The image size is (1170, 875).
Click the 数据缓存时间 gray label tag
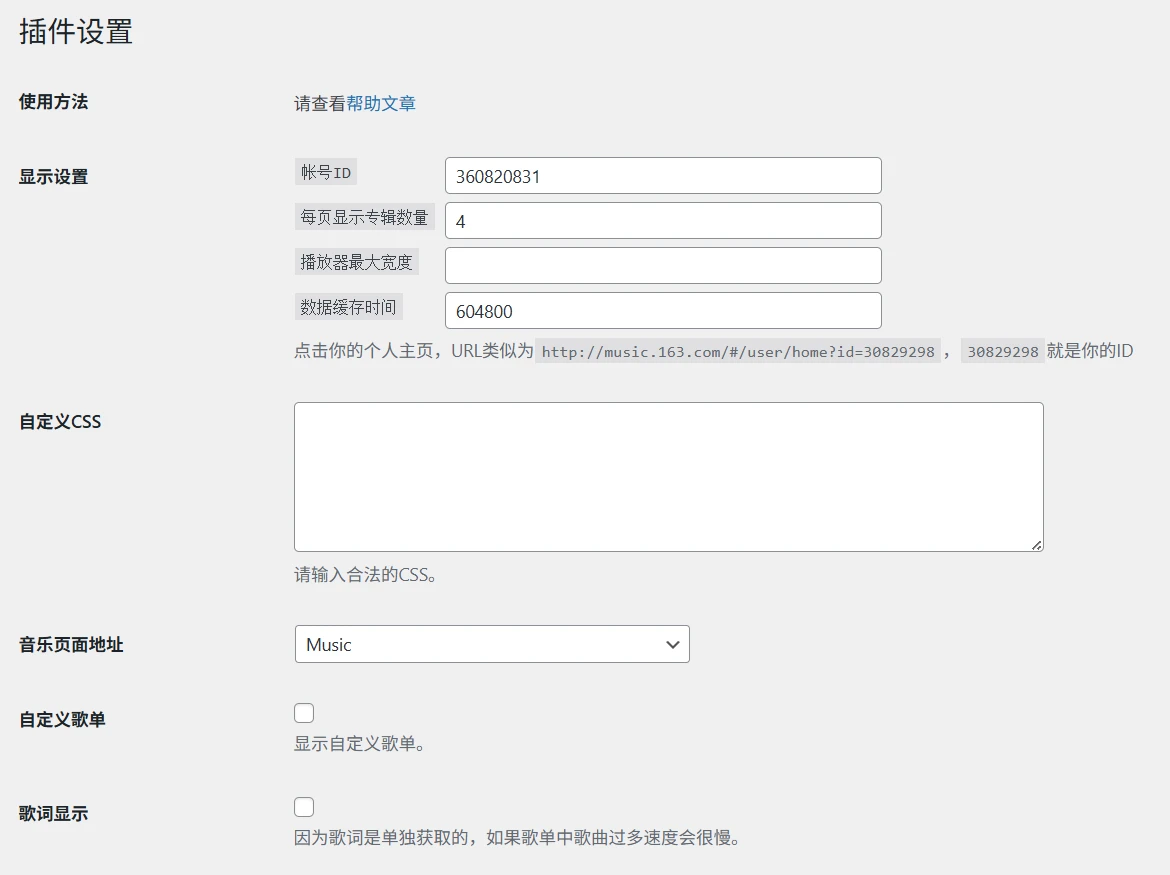pos(348,307)
